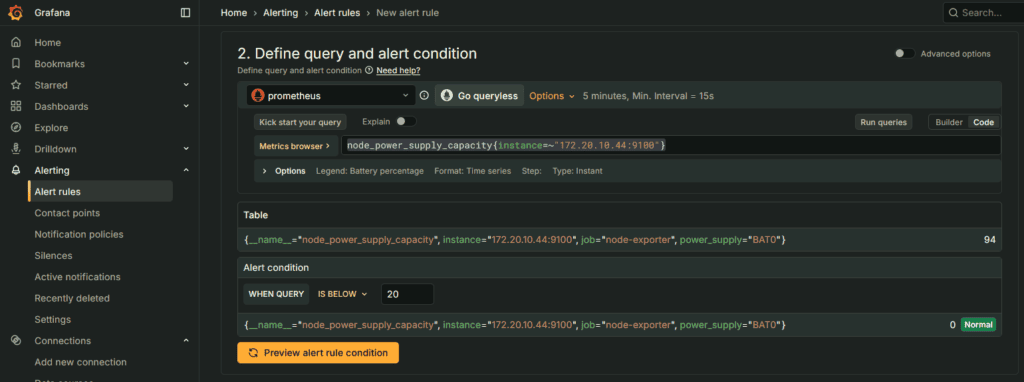Expand the query Options row
This screenshot has height=382, width=1024.
point(283,170)
